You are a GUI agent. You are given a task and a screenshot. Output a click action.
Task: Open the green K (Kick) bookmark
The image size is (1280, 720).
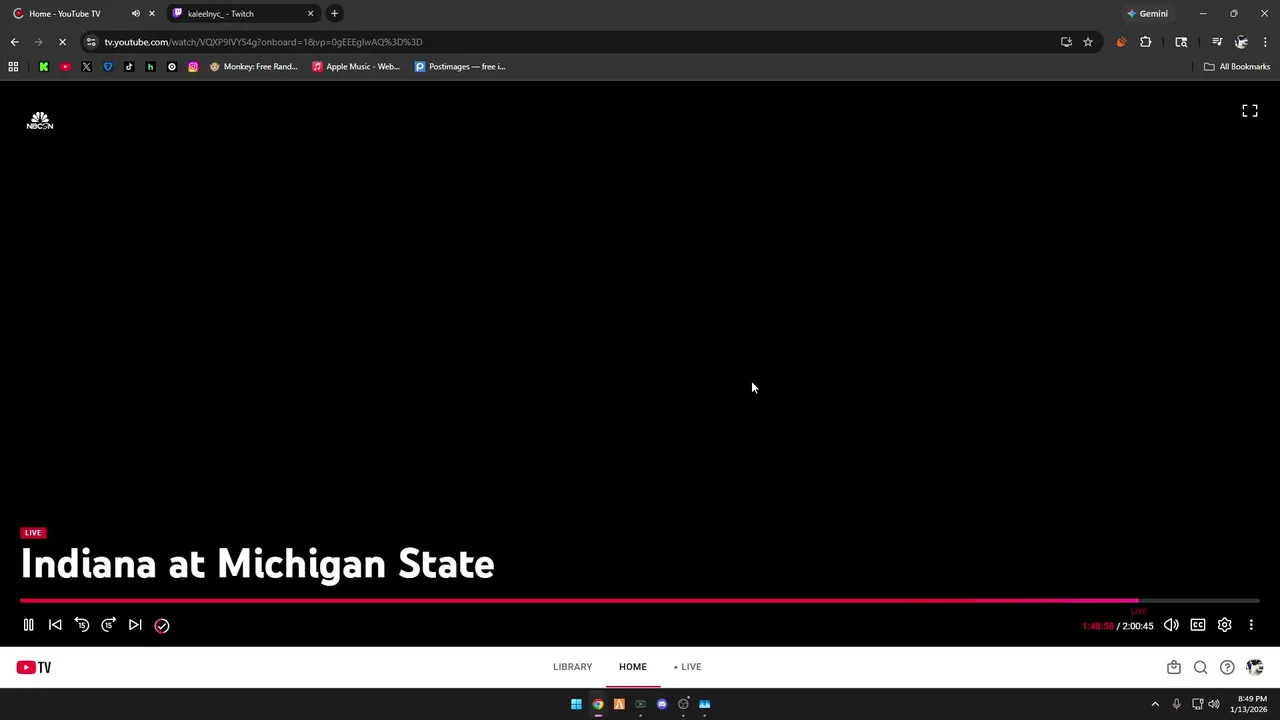(x=43, y=67)
